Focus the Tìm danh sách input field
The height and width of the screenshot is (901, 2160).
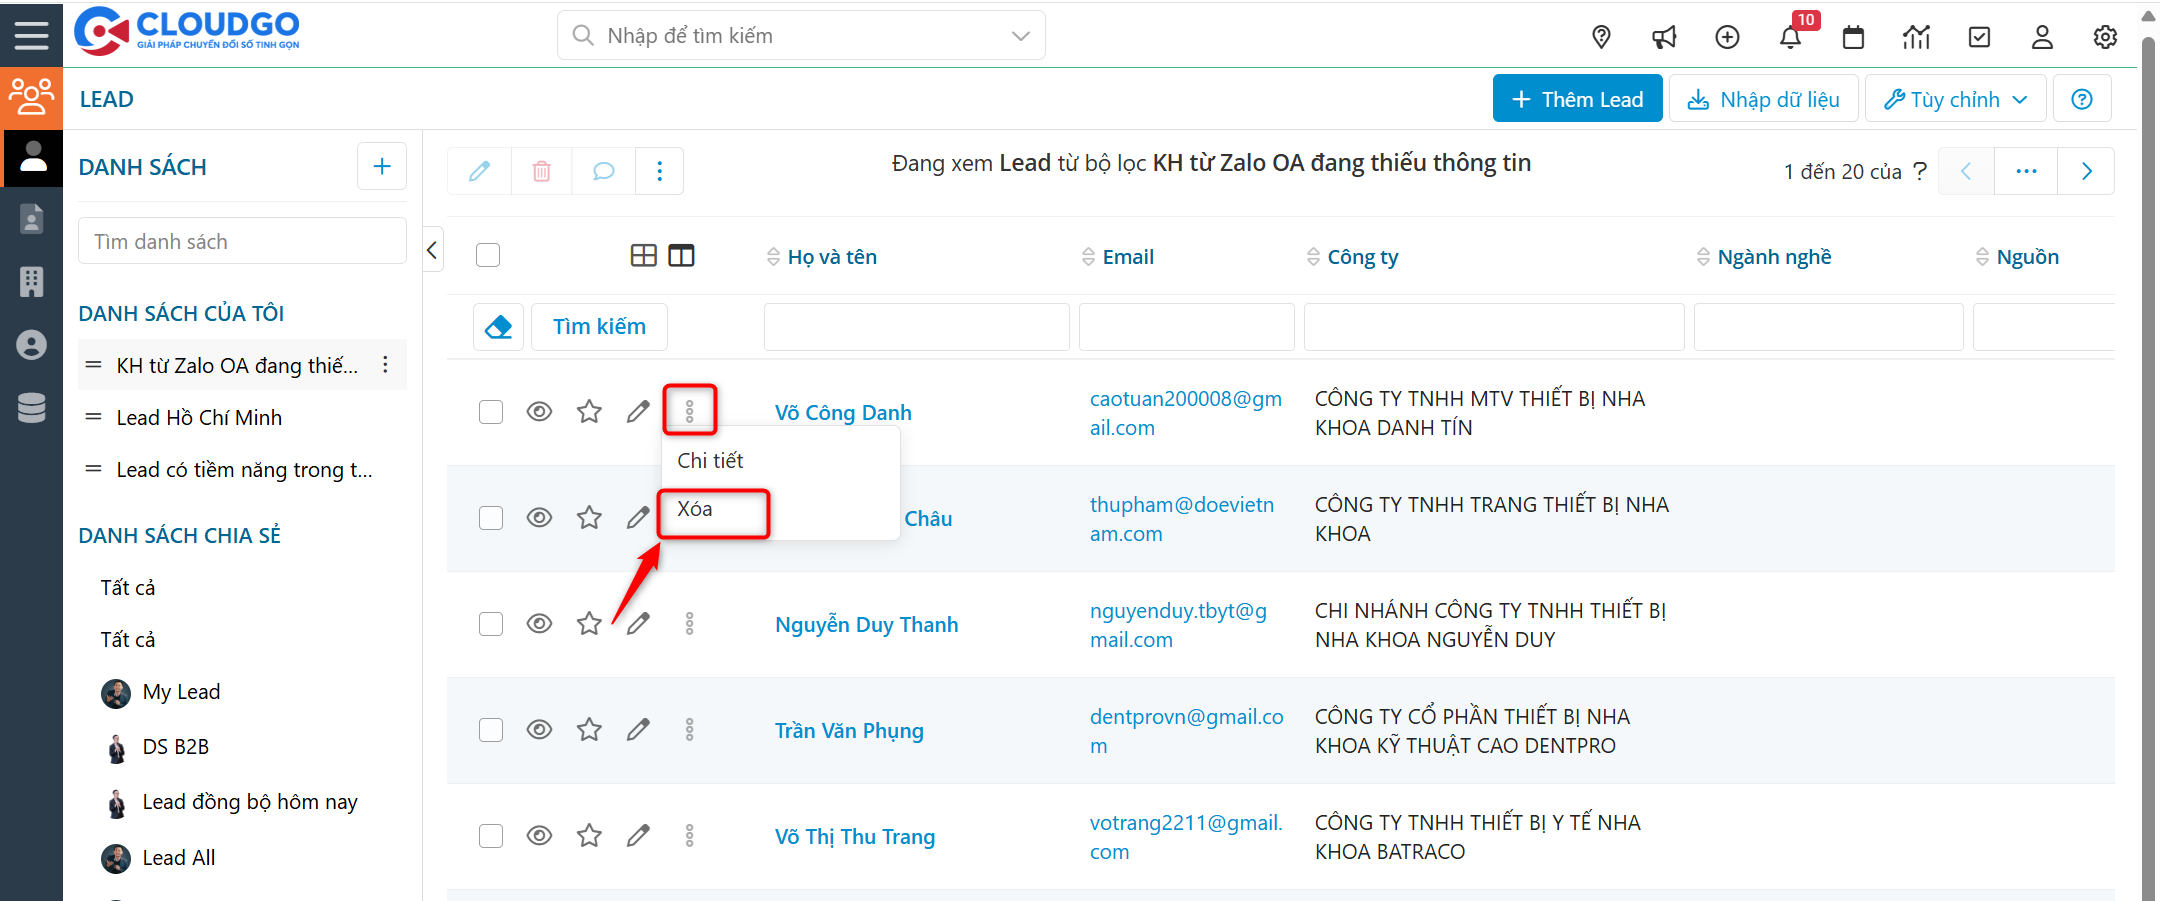[242, 241]
